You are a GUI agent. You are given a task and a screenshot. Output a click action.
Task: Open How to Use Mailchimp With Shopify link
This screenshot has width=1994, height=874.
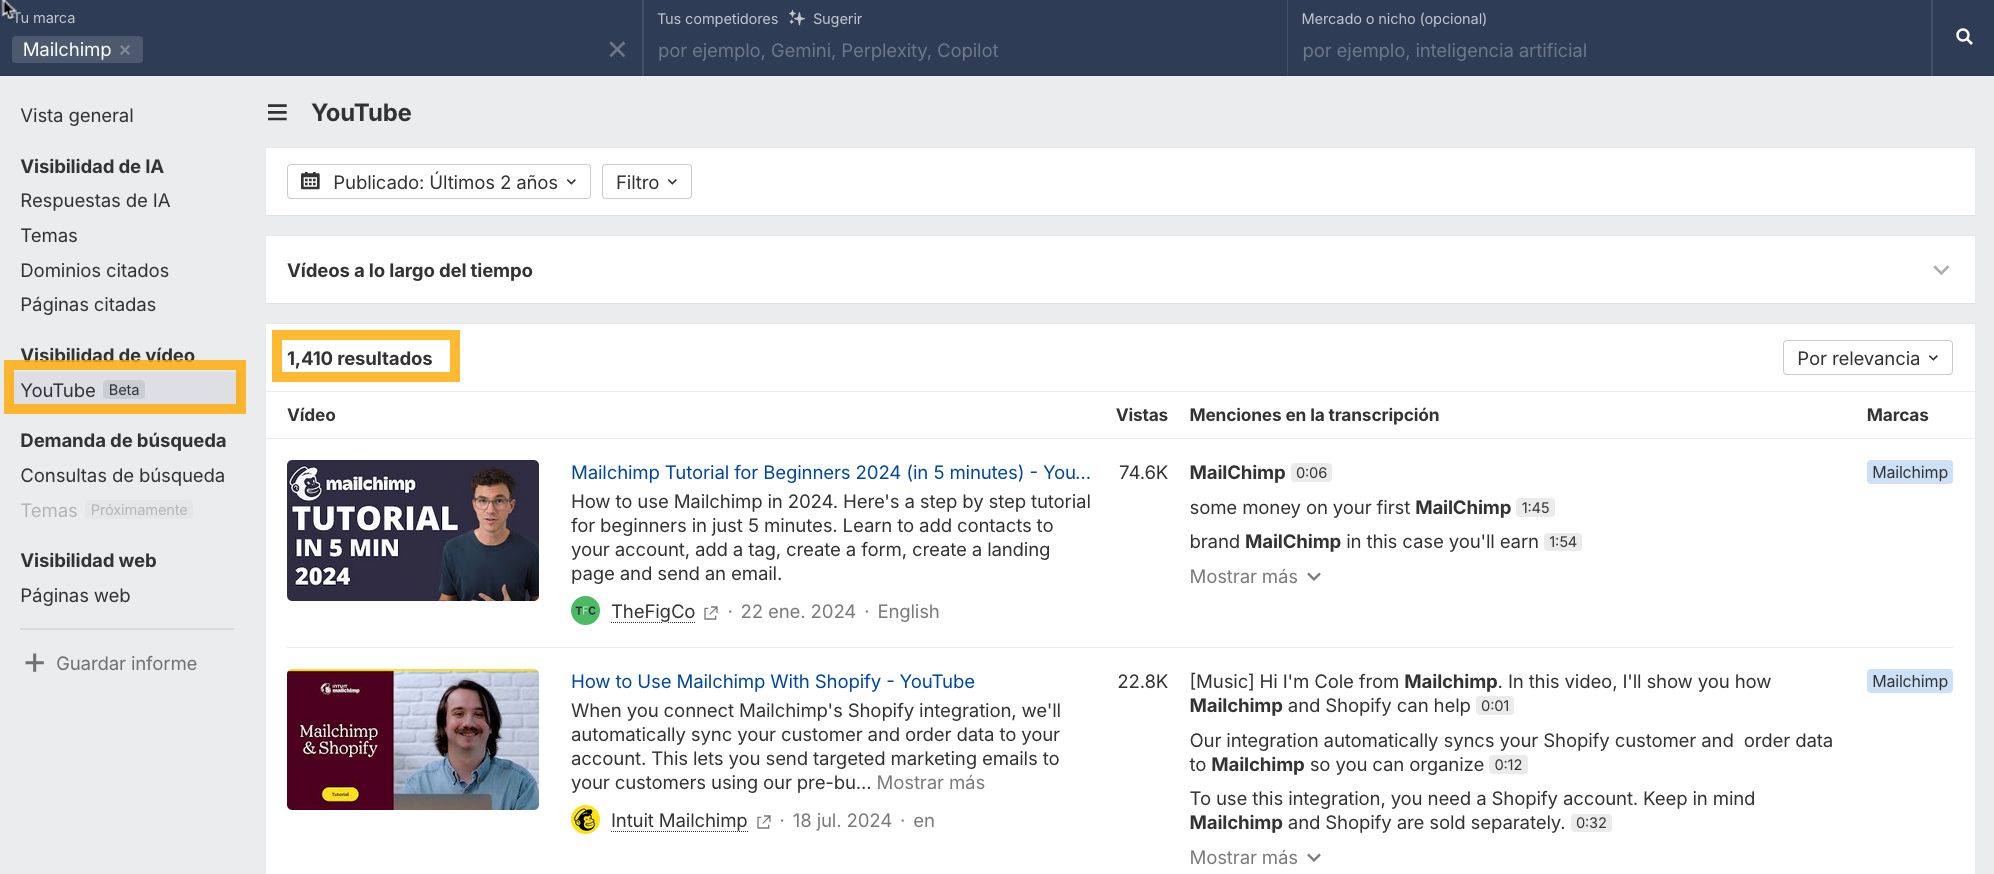(x=772, y=681)
